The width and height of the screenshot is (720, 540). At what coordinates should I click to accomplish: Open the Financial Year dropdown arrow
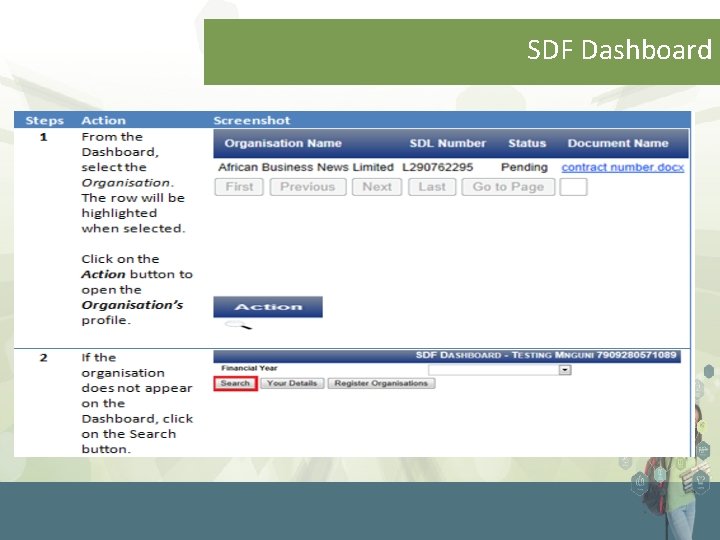(x=565, y=370)
